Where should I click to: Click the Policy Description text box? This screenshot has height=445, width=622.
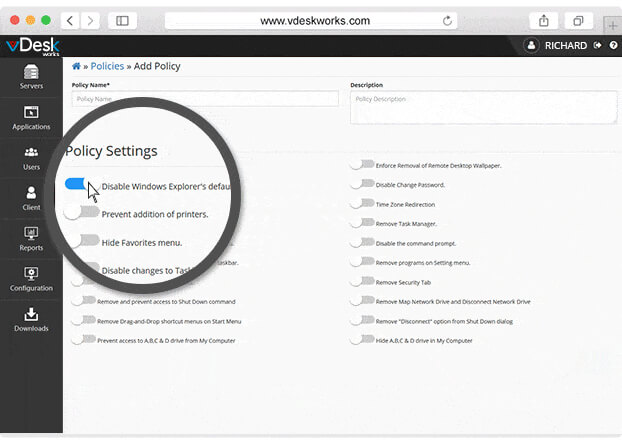point(480,107)
